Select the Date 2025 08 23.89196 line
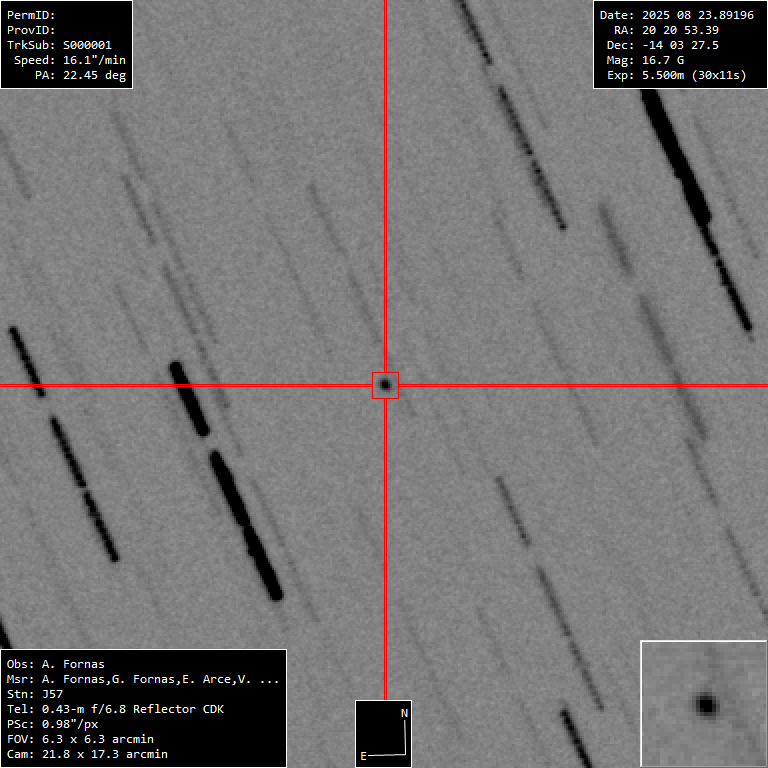Screen dimensions: 768x768 (676, 15)
